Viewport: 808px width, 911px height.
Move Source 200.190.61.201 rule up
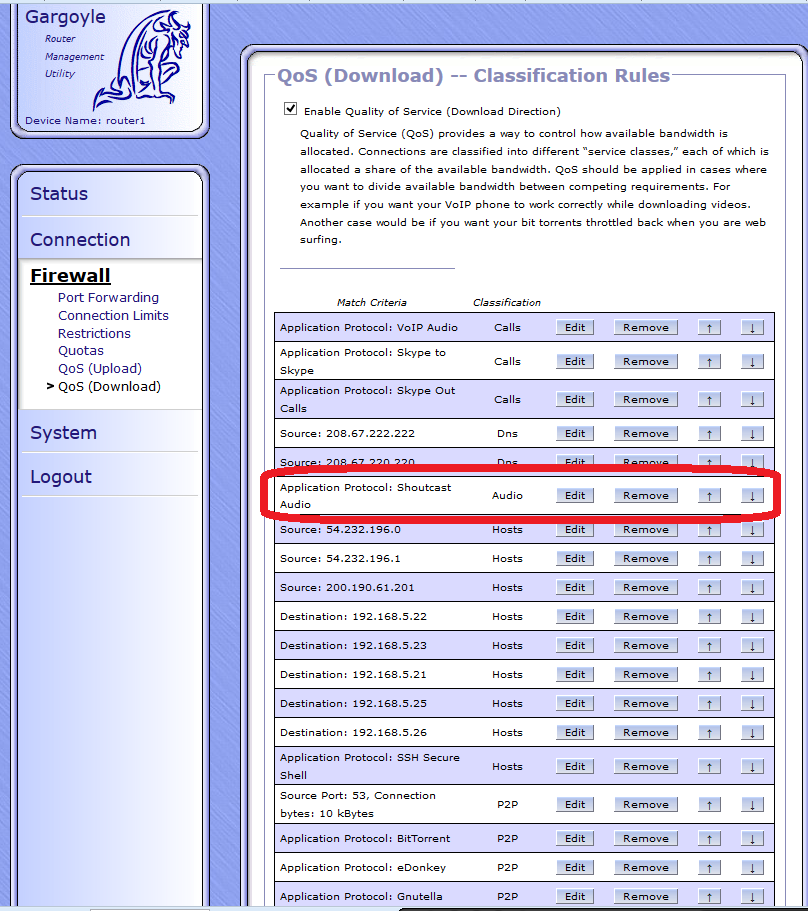(x=708, y=588)
